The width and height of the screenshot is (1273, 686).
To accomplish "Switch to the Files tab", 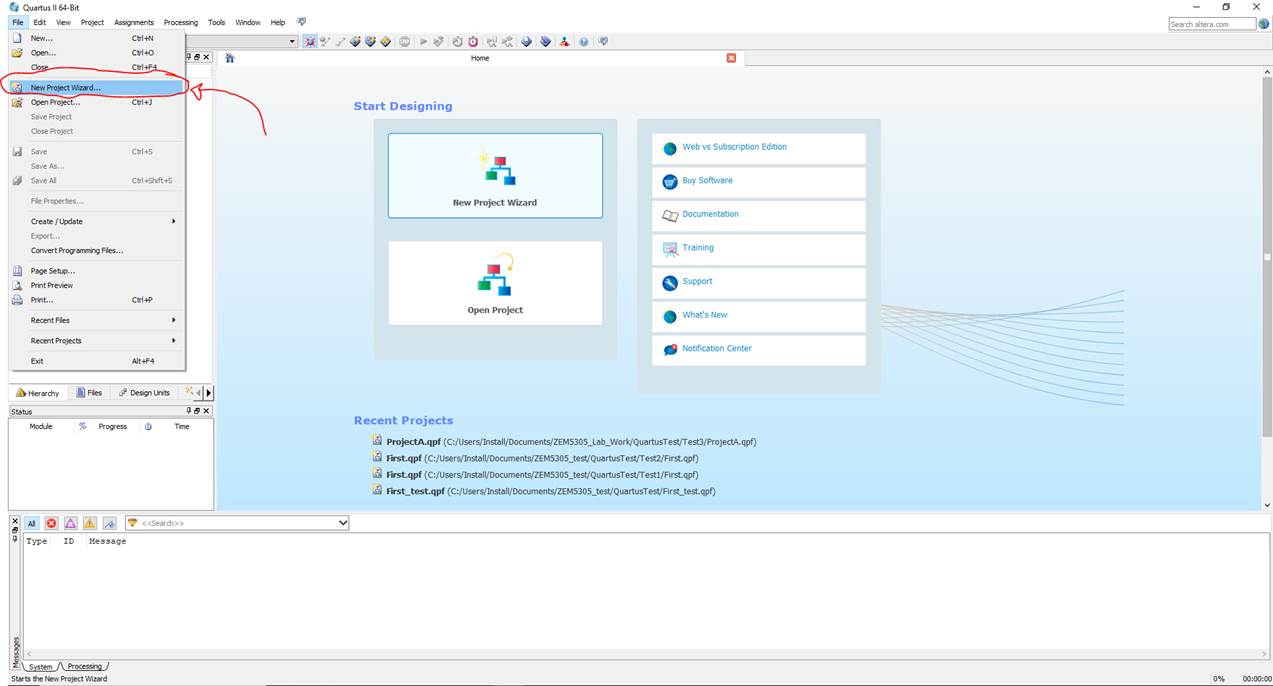I will pos(89,393).
